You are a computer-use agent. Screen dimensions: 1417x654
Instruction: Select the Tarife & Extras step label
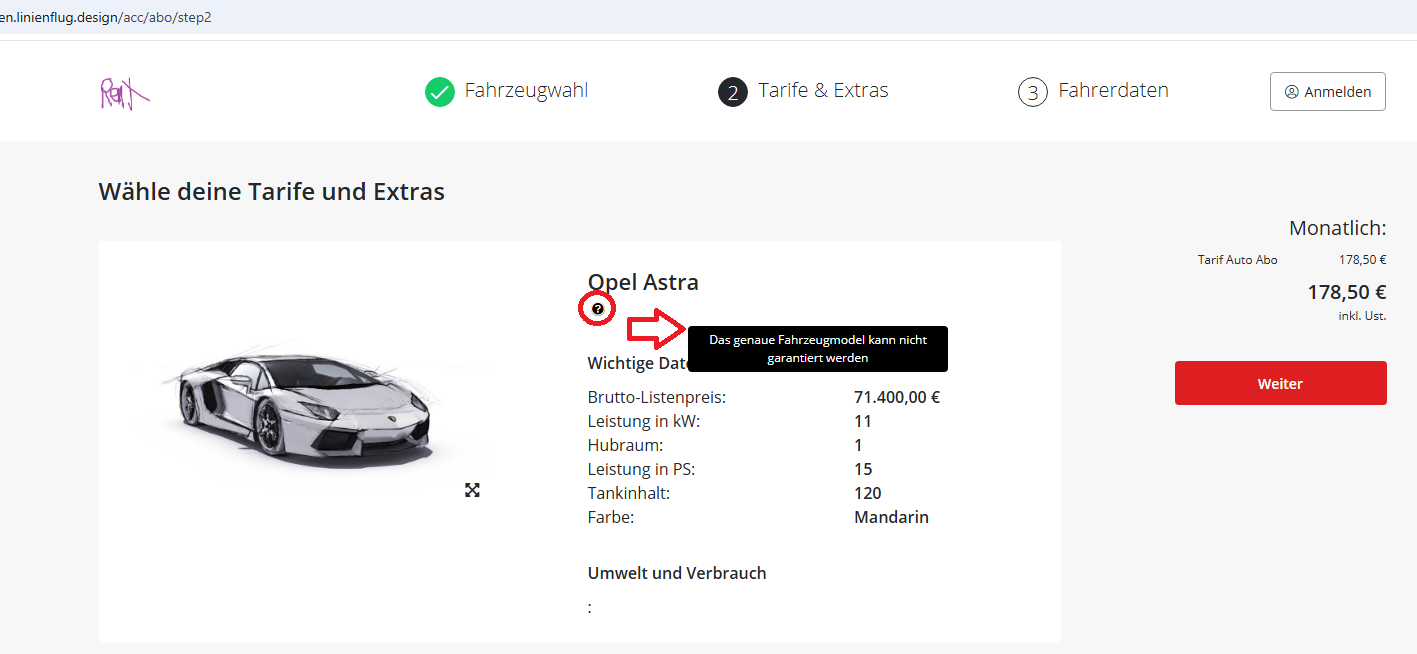(x=823, y=91)
